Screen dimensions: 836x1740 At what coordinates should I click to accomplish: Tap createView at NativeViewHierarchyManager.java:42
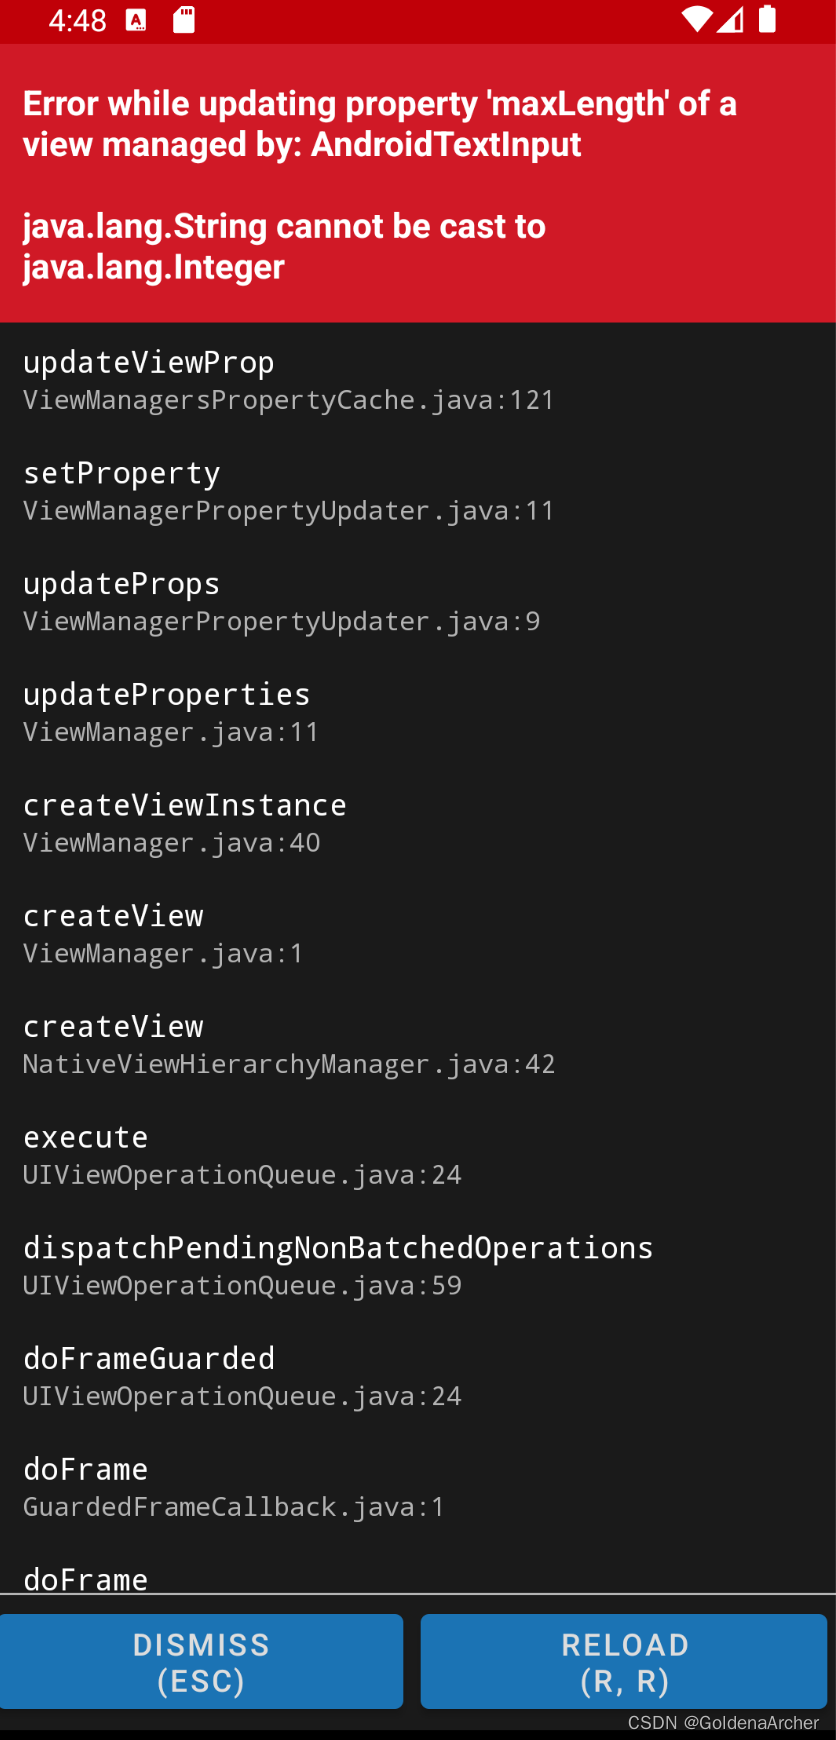(x=418, y=1044)
